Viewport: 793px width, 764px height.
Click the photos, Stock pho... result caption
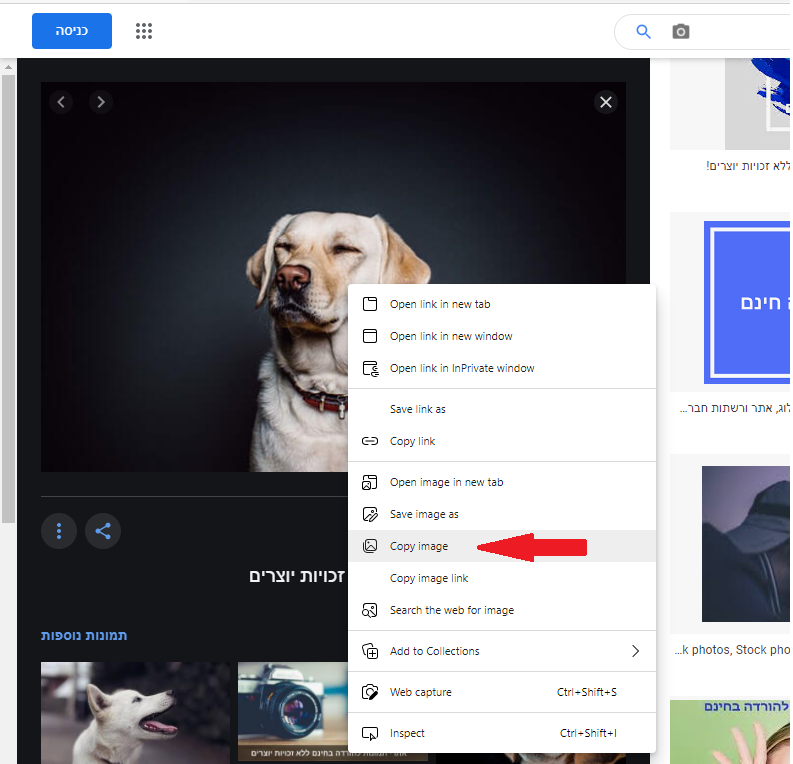(732, 650)
